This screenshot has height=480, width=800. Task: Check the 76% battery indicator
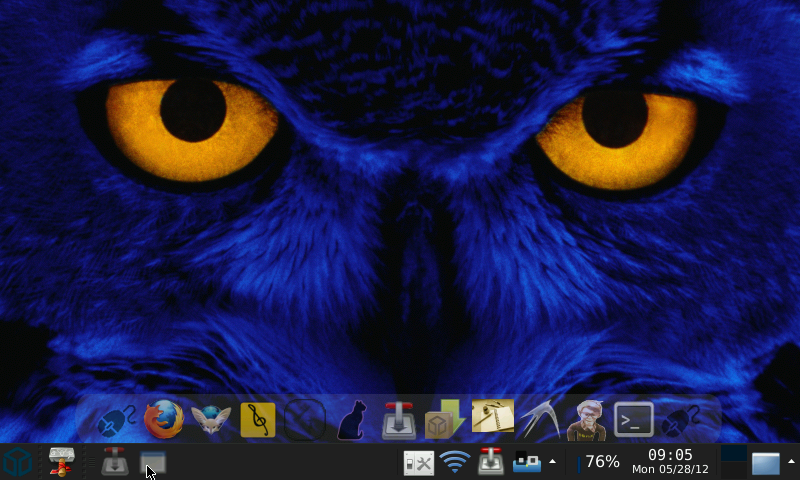click(x=601, y=462)
